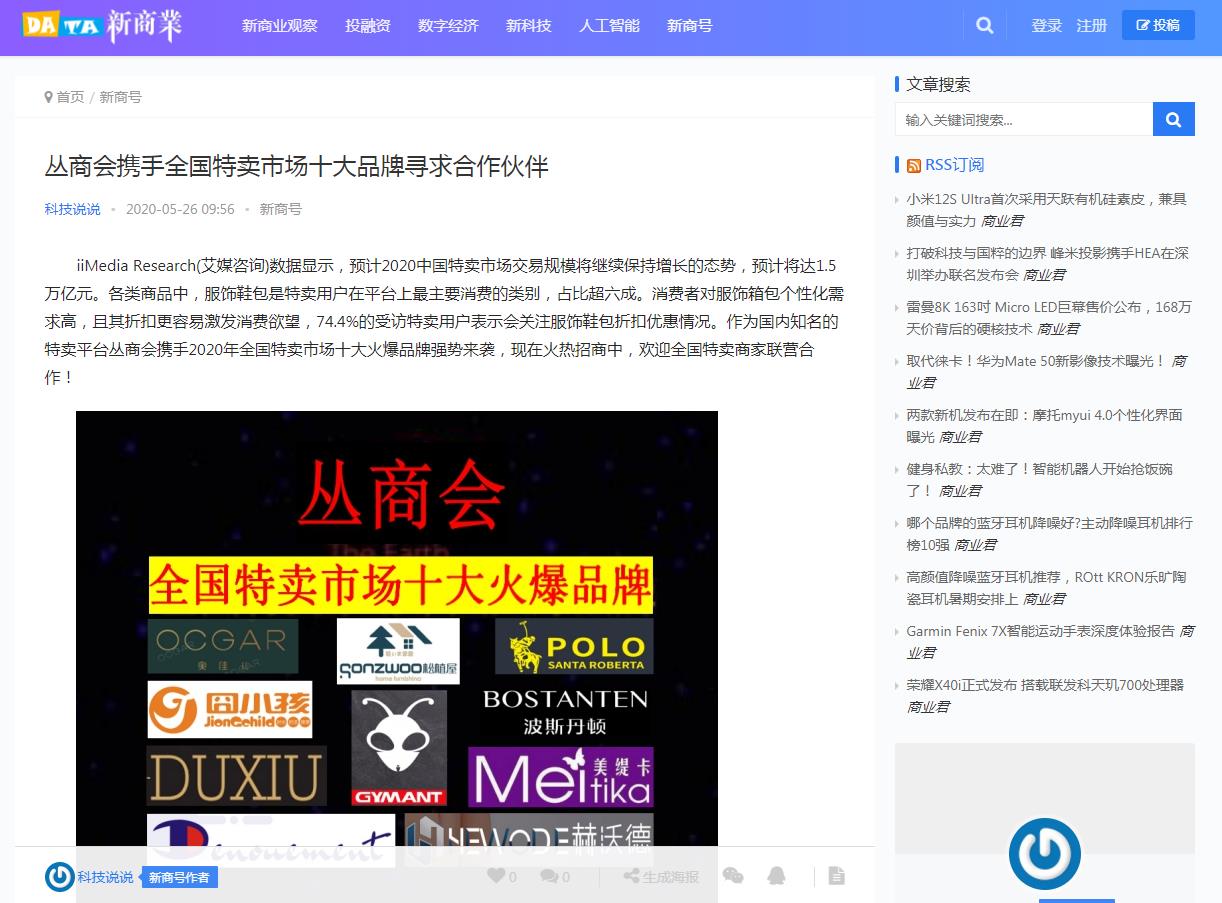Open the 新科技 menu item
The width and height of the screenshot is (1222, 903).
[529, 26]
